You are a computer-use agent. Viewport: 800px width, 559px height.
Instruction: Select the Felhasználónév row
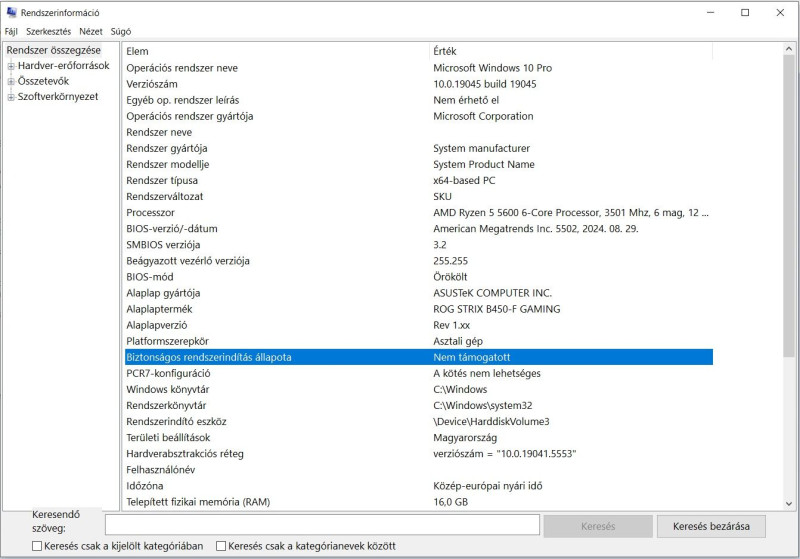(x=418, y=470)
